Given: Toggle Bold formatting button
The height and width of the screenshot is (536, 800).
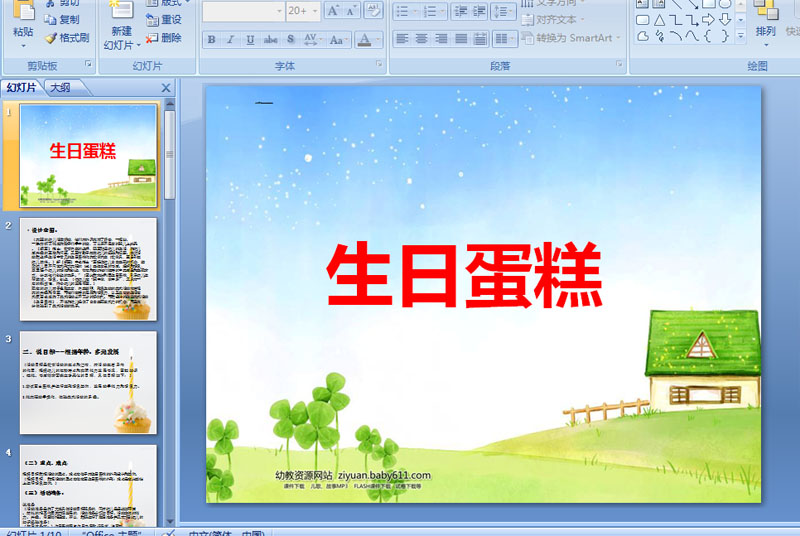Looking at the screenshot, I should tap(211, 39).
